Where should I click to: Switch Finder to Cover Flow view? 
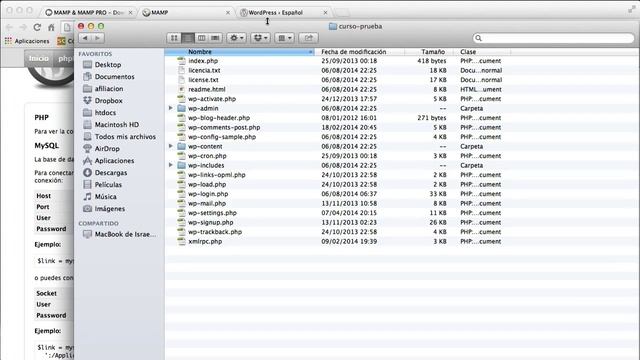tap(215, 38)
